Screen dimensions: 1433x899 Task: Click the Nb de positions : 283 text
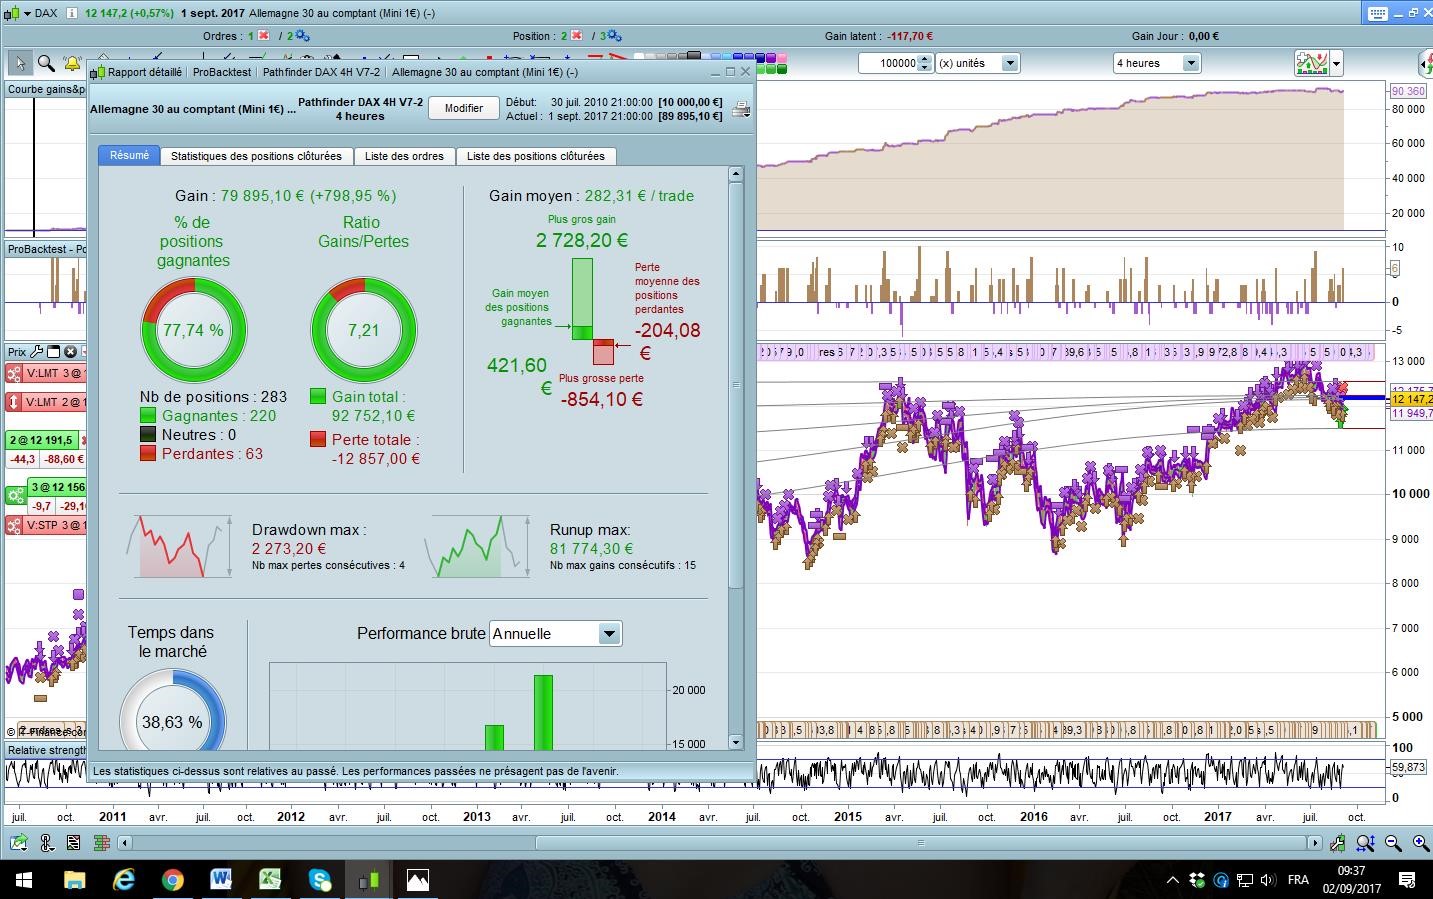click(x=213, y=397)
